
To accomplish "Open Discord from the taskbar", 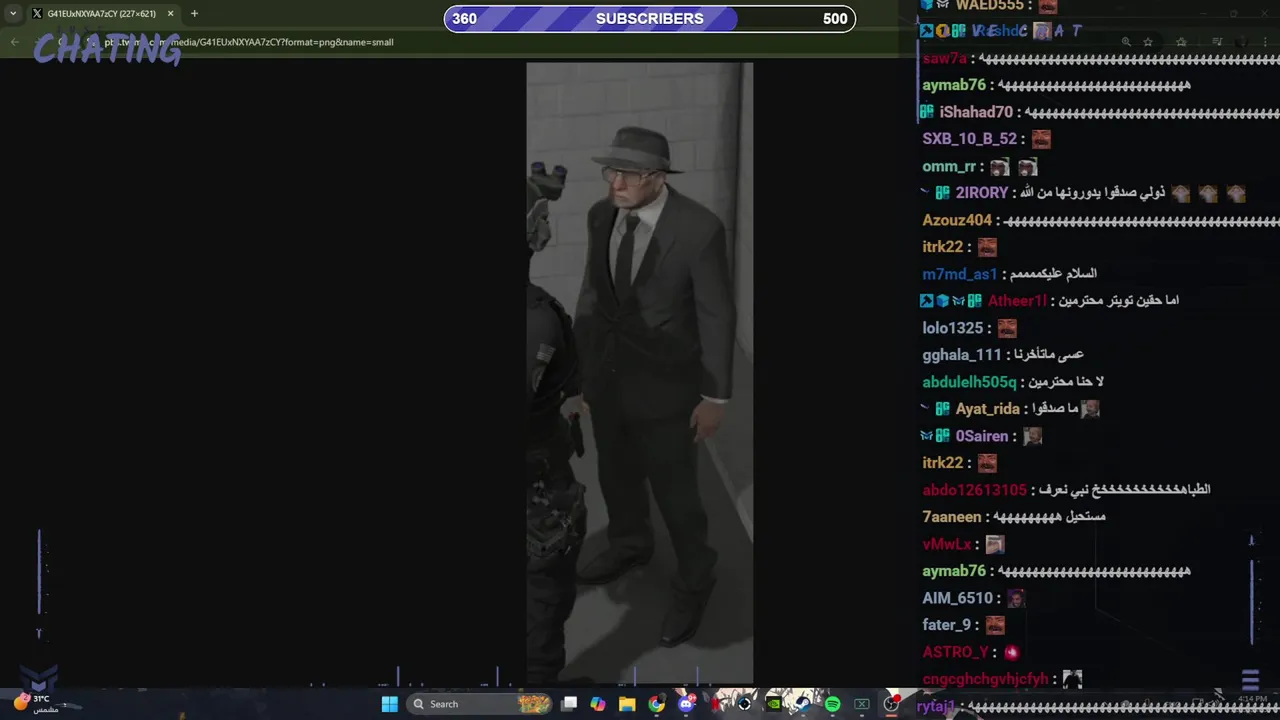I will point(686,704).
